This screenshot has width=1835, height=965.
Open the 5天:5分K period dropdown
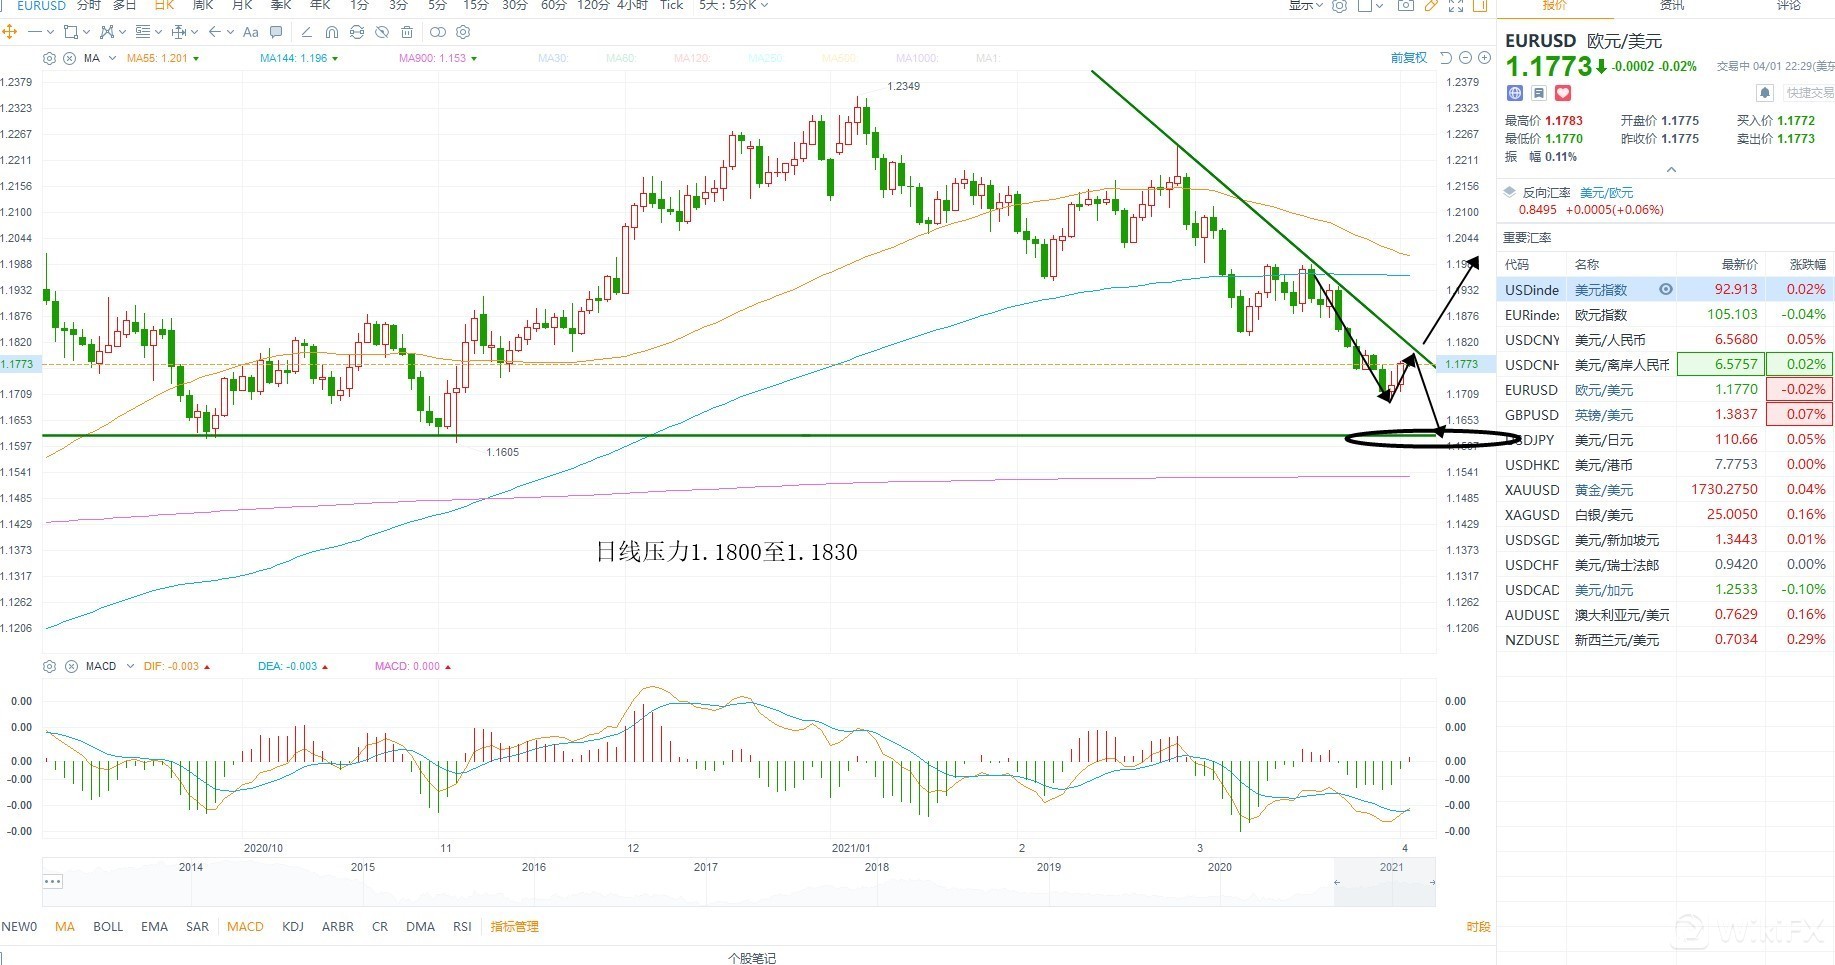734,6
